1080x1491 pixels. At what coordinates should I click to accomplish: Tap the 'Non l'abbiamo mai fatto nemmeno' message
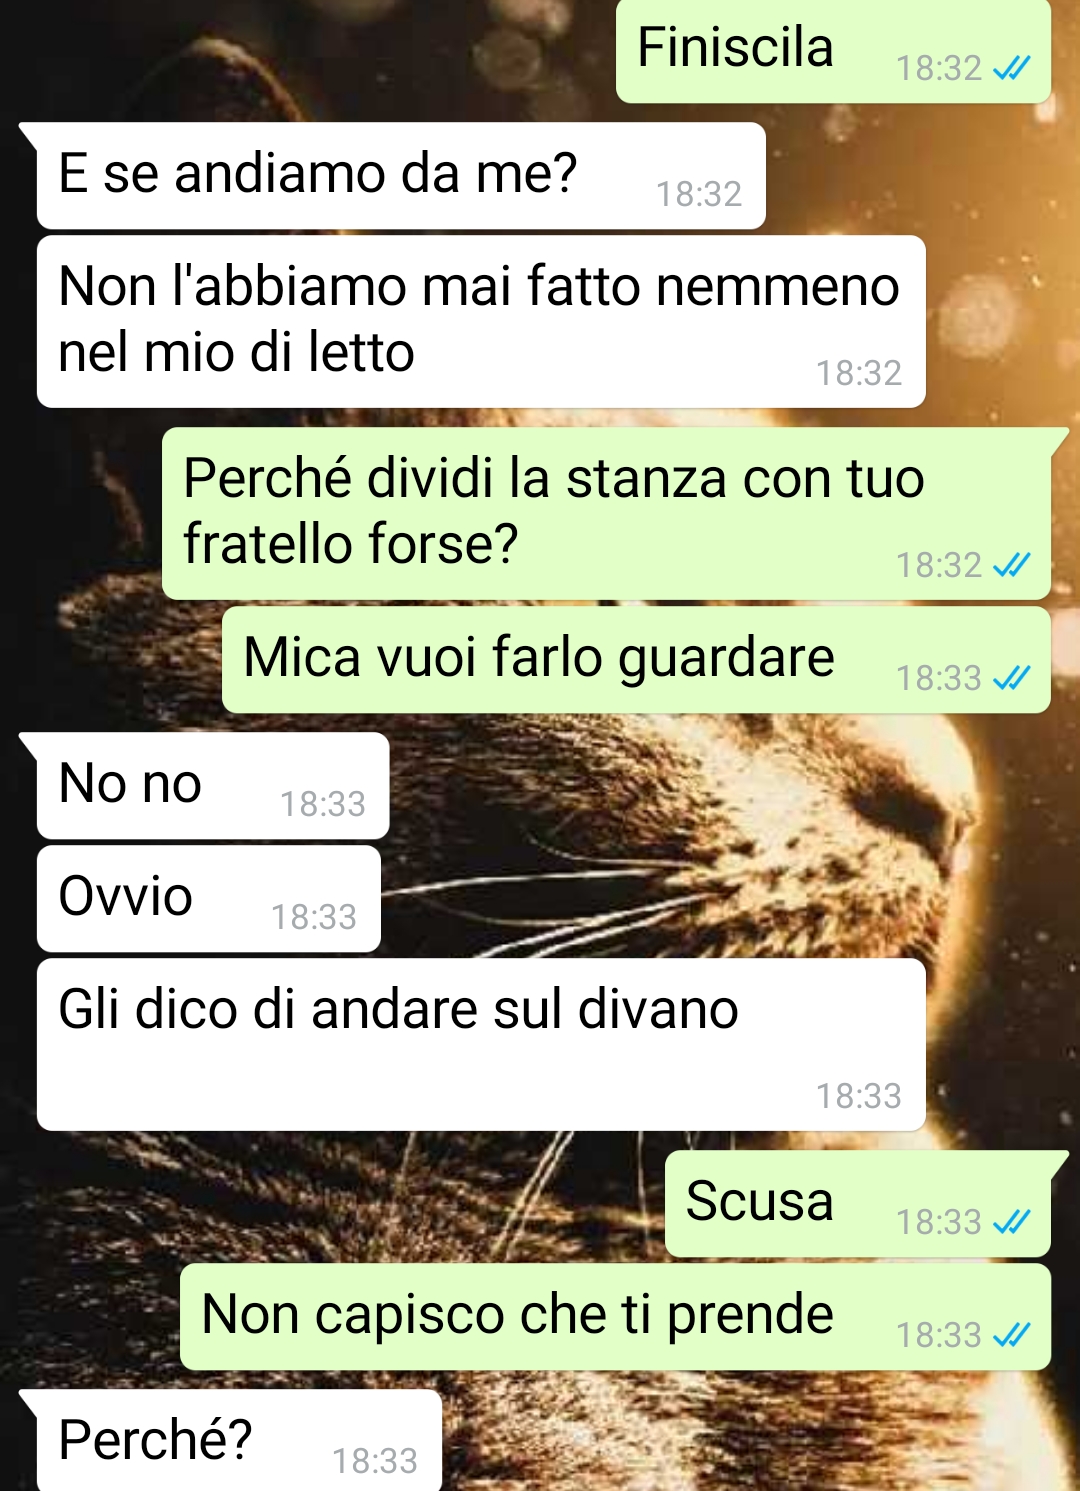coord(481,321)
